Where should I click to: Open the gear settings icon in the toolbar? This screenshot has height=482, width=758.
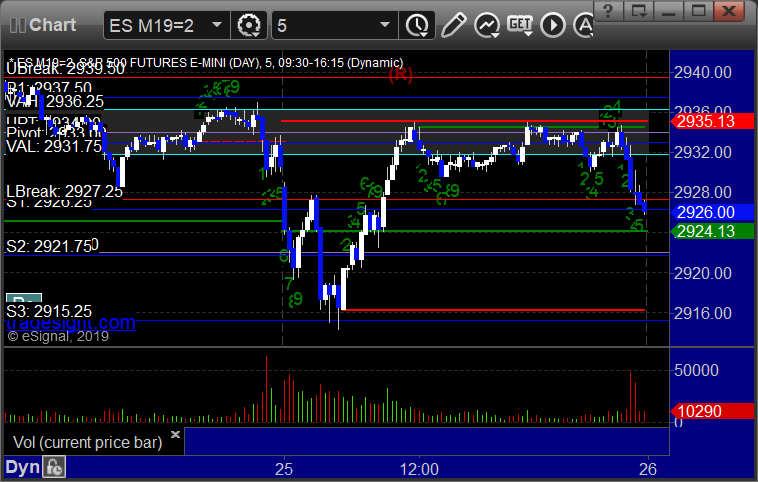pyautogui.click(x=249, y=25)
